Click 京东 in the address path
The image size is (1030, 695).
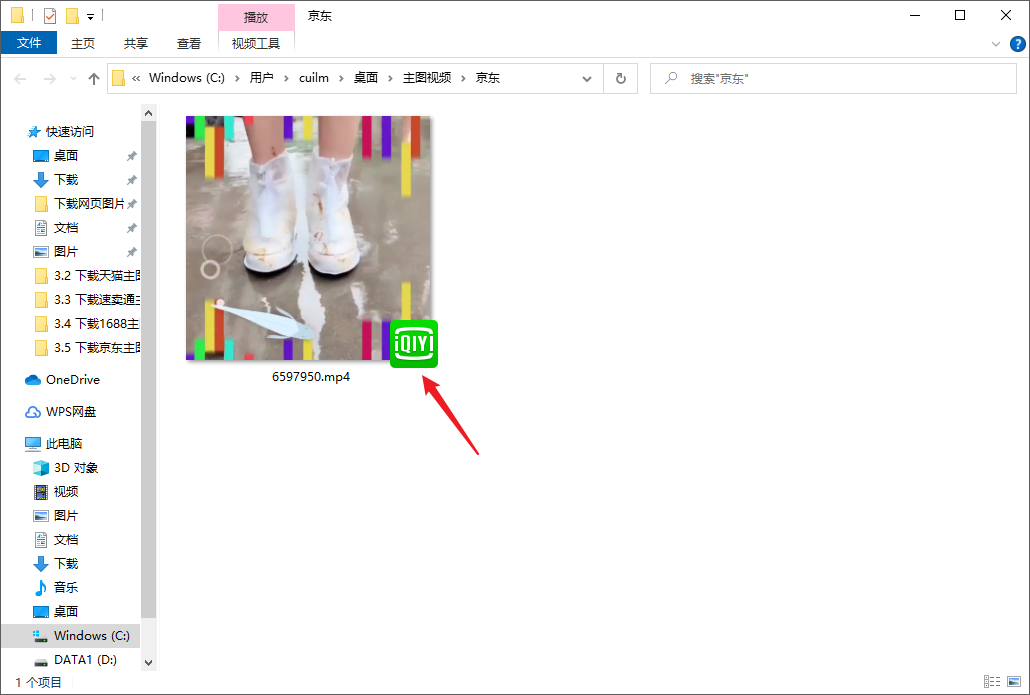(487, 78)
